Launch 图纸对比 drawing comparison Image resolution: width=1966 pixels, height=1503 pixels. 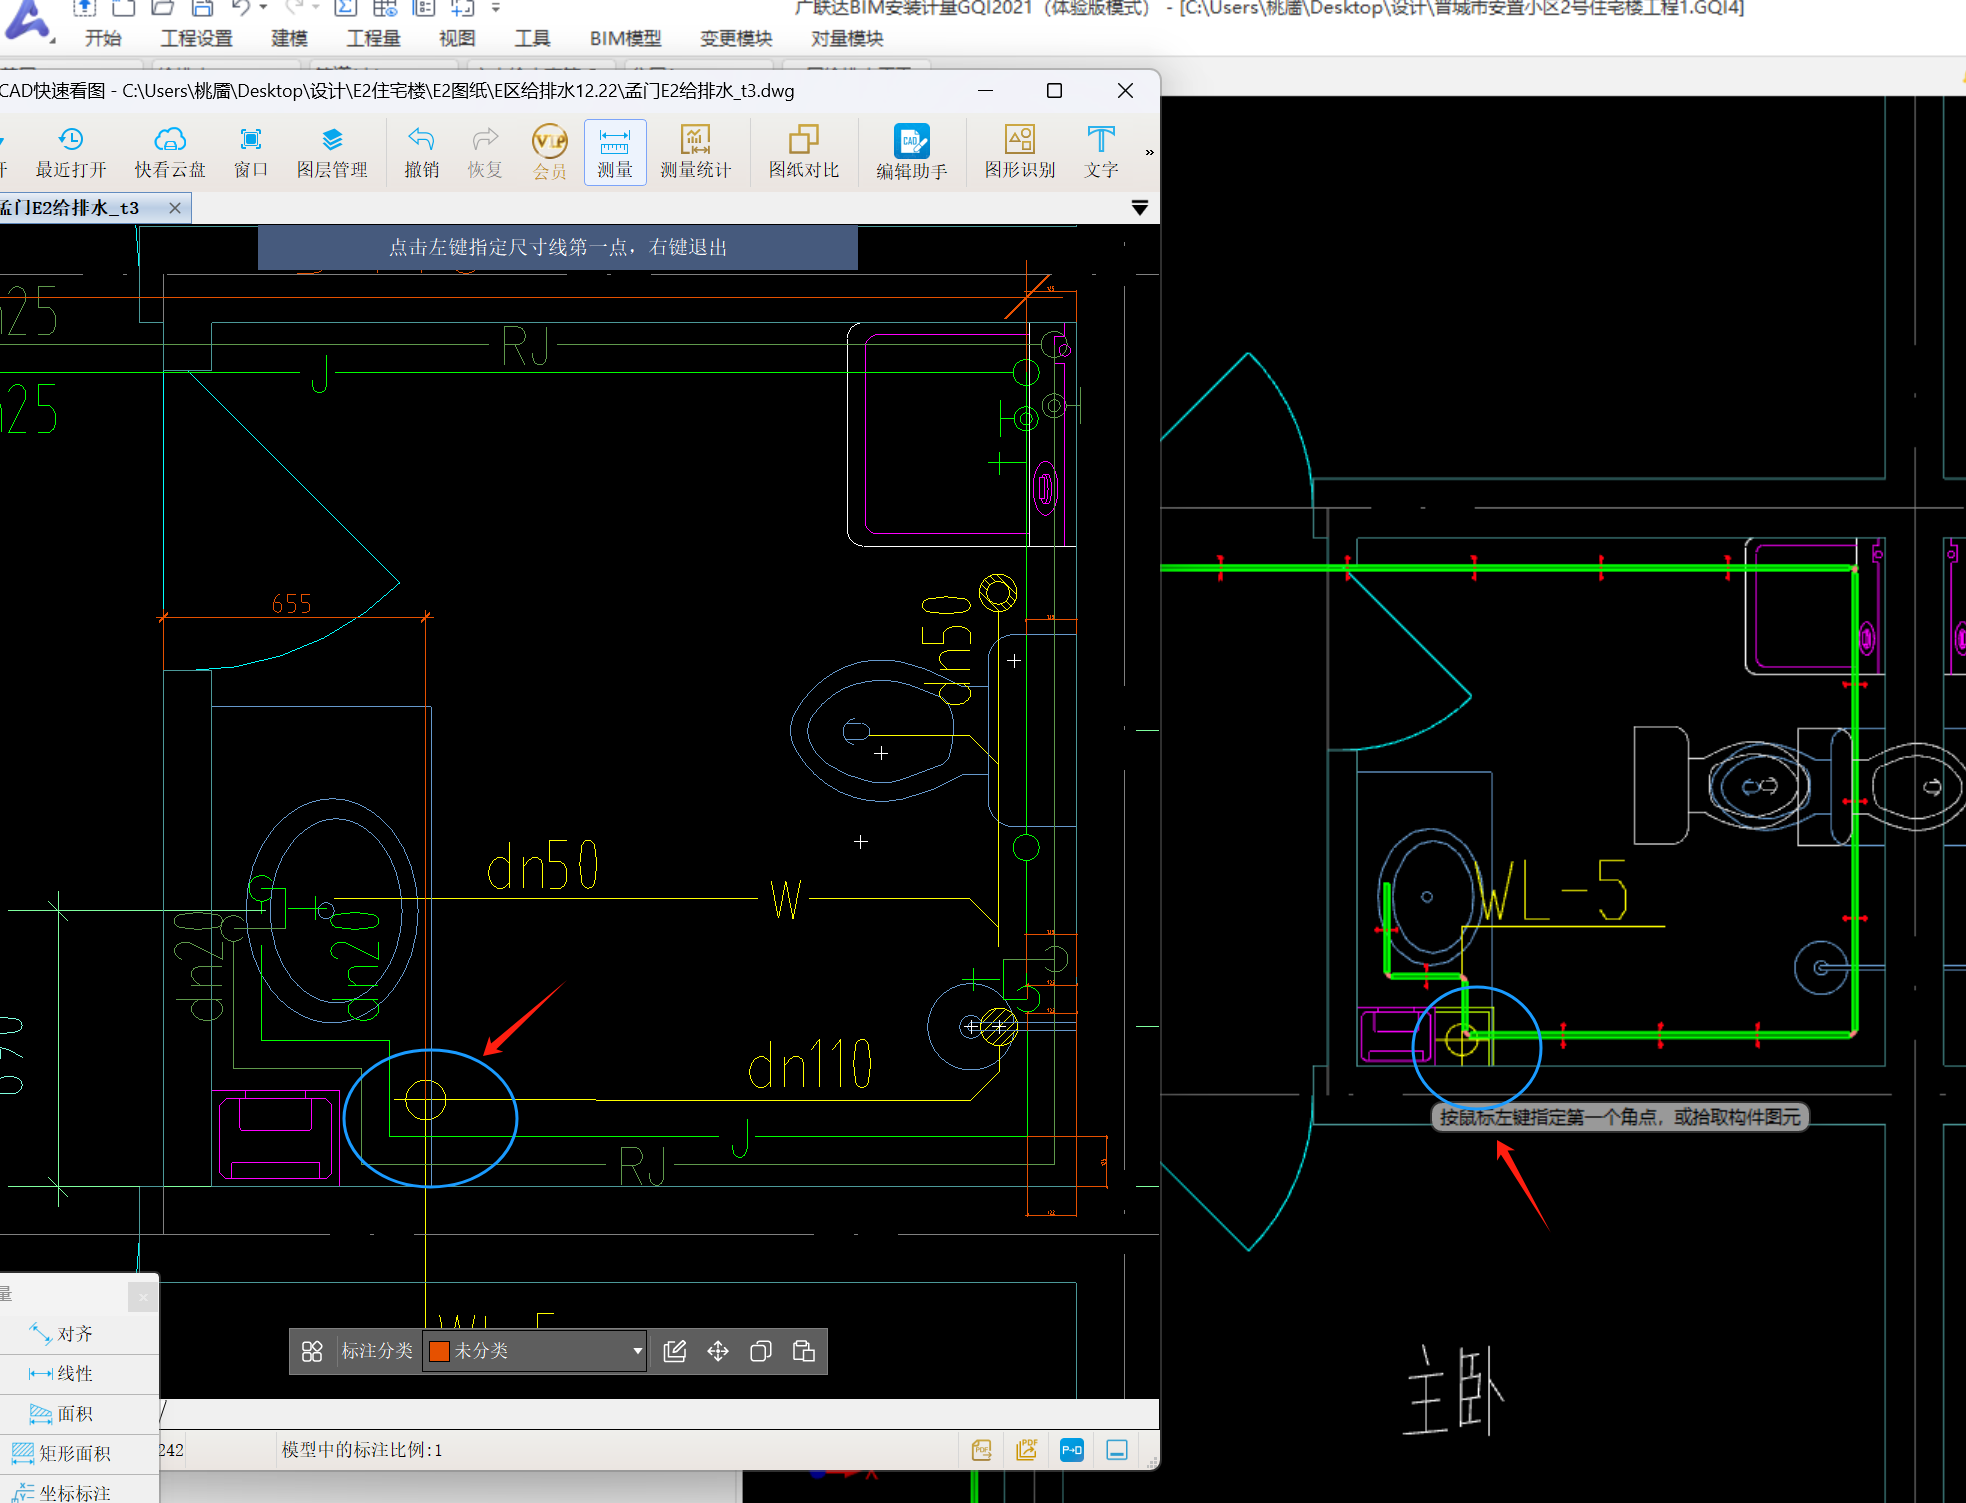[804, 153]
